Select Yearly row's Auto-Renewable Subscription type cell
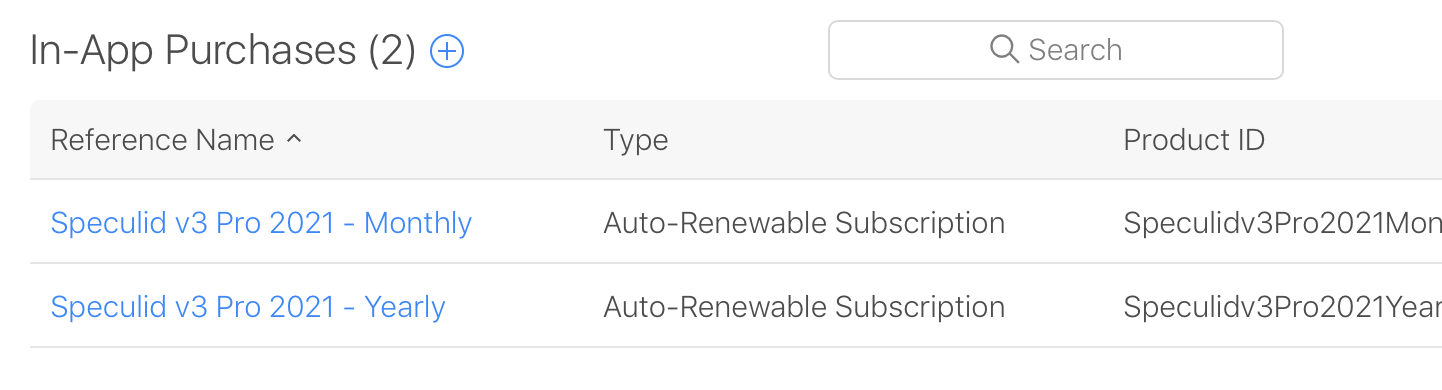This screenshot has width=1442, height=390. (804, 307)
